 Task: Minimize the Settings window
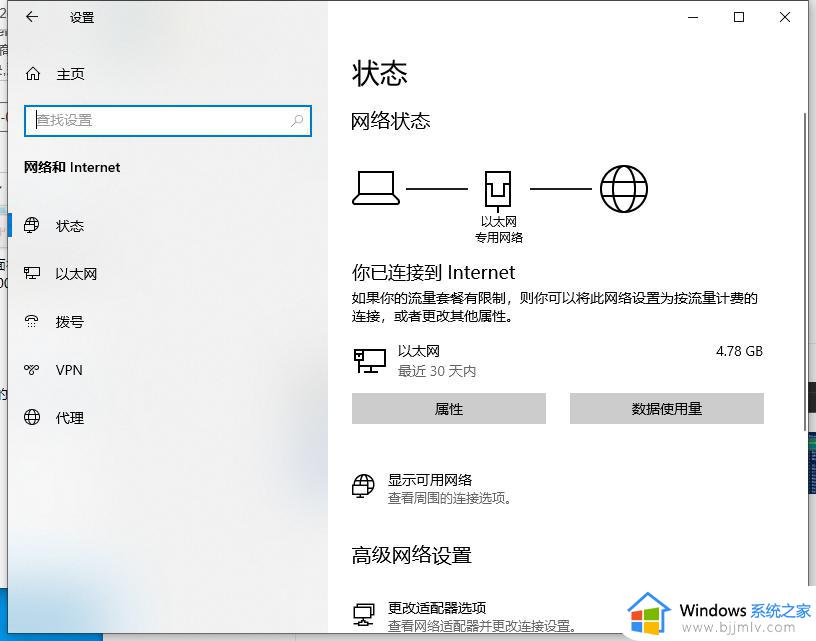[693, 17]
